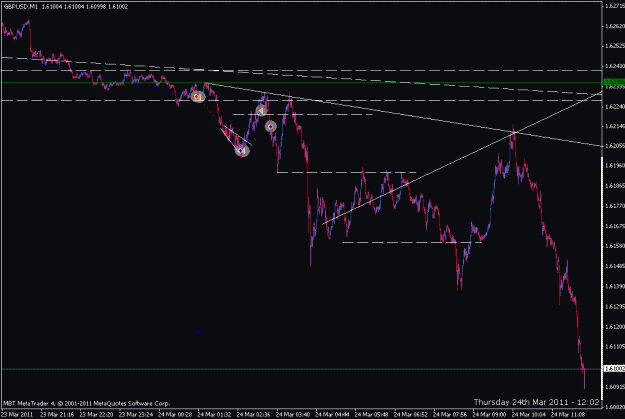Click the 1.61200 price axis label
The width and height of the screenshot is (625, 419).
615,327
